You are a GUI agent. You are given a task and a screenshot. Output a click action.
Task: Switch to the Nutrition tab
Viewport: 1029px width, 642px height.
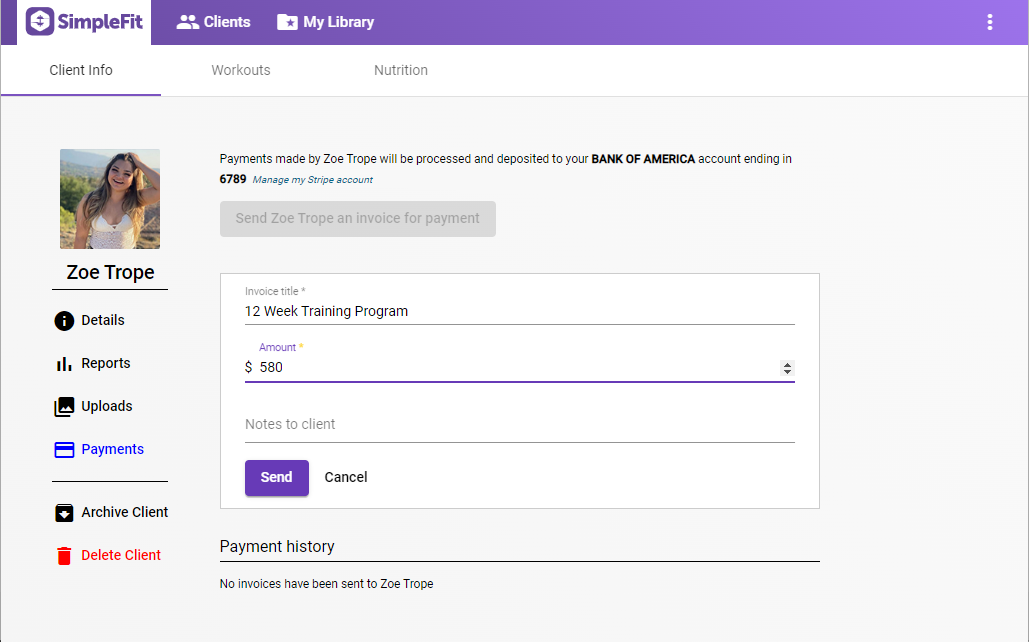pyautogui.click(x=401, y=70)
